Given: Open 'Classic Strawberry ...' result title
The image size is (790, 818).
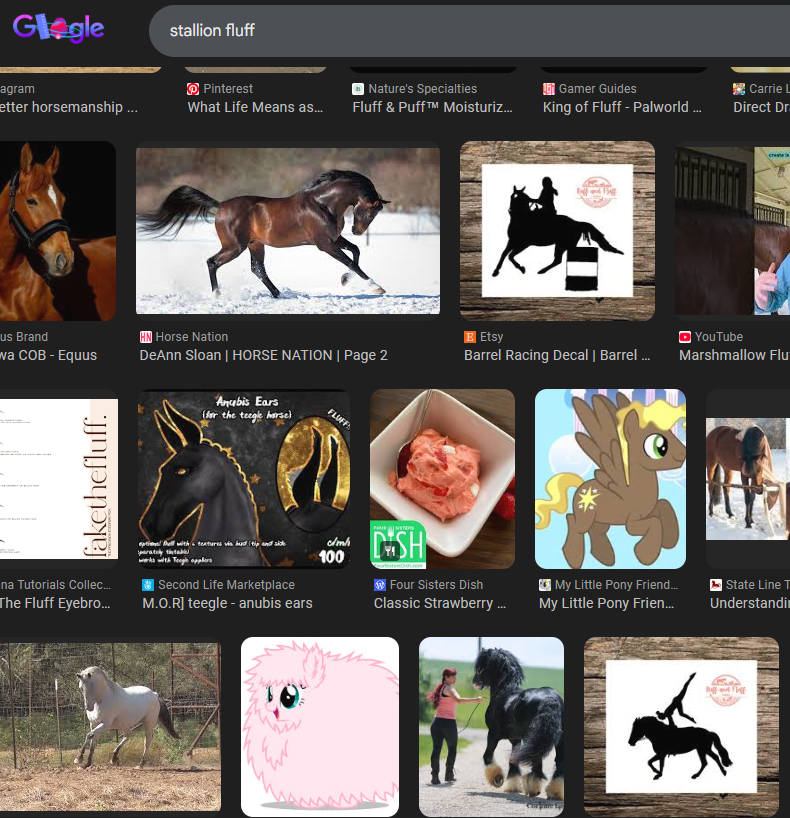Looking at the screenshot, I should coord(440,603).
